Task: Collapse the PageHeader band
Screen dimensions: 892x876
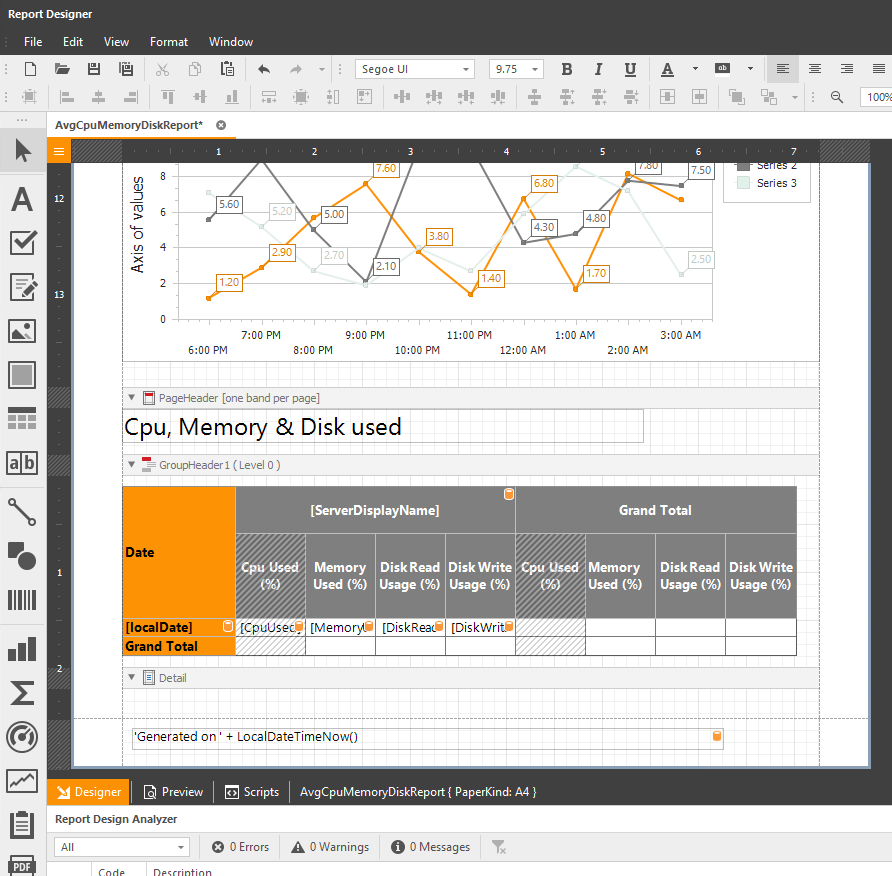Action: [x=131, y=397]
